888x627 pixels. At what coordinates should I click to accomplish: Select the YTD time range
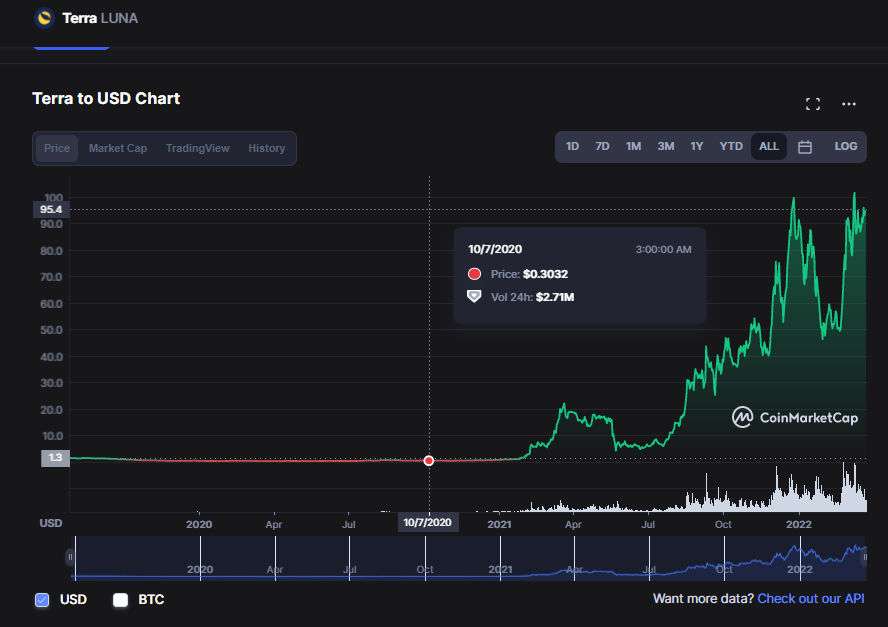click(x=731, y=146)
